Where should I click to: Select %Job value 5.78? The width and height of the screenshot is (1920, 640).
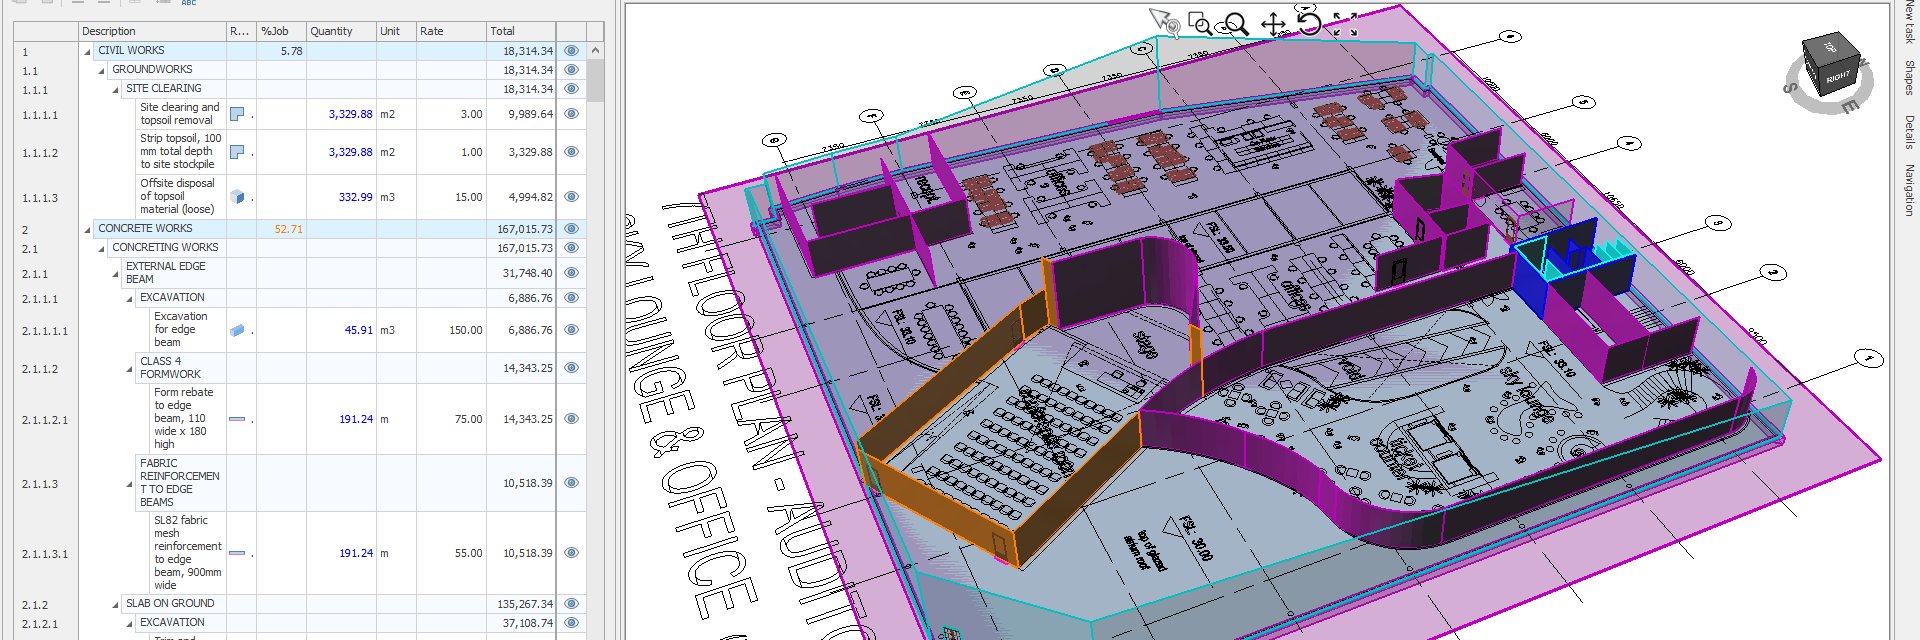tap(291, 51)
